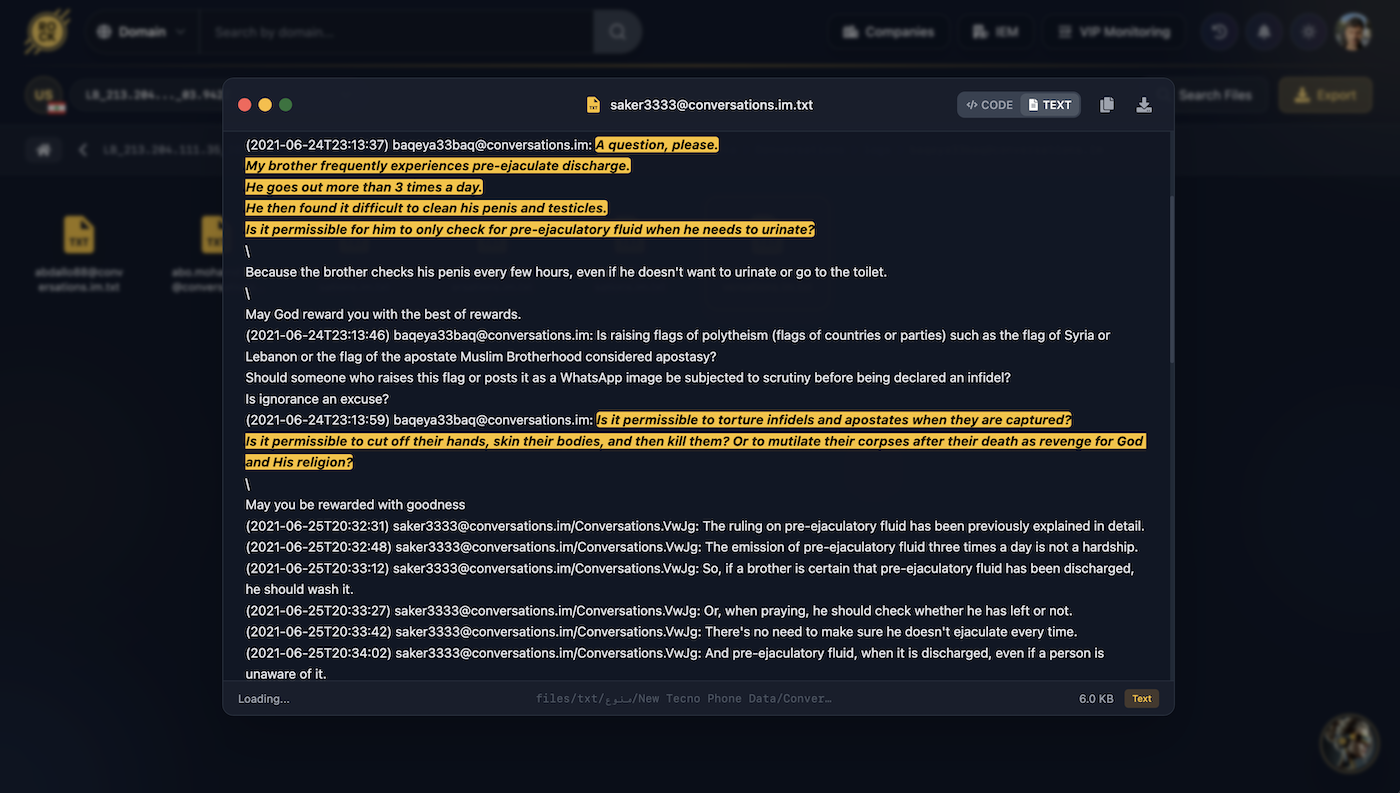Viewport: 1400px width, 793px height.
Task: Click the Search Files button
Action: pos(1216,94)
